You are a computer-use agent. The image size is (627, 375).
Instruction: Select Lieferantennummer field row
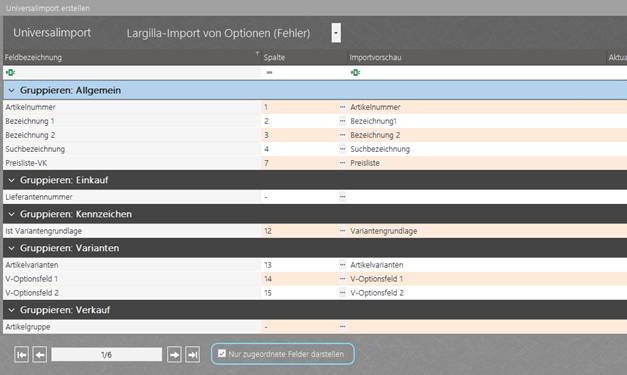click(x=315, y=197)
